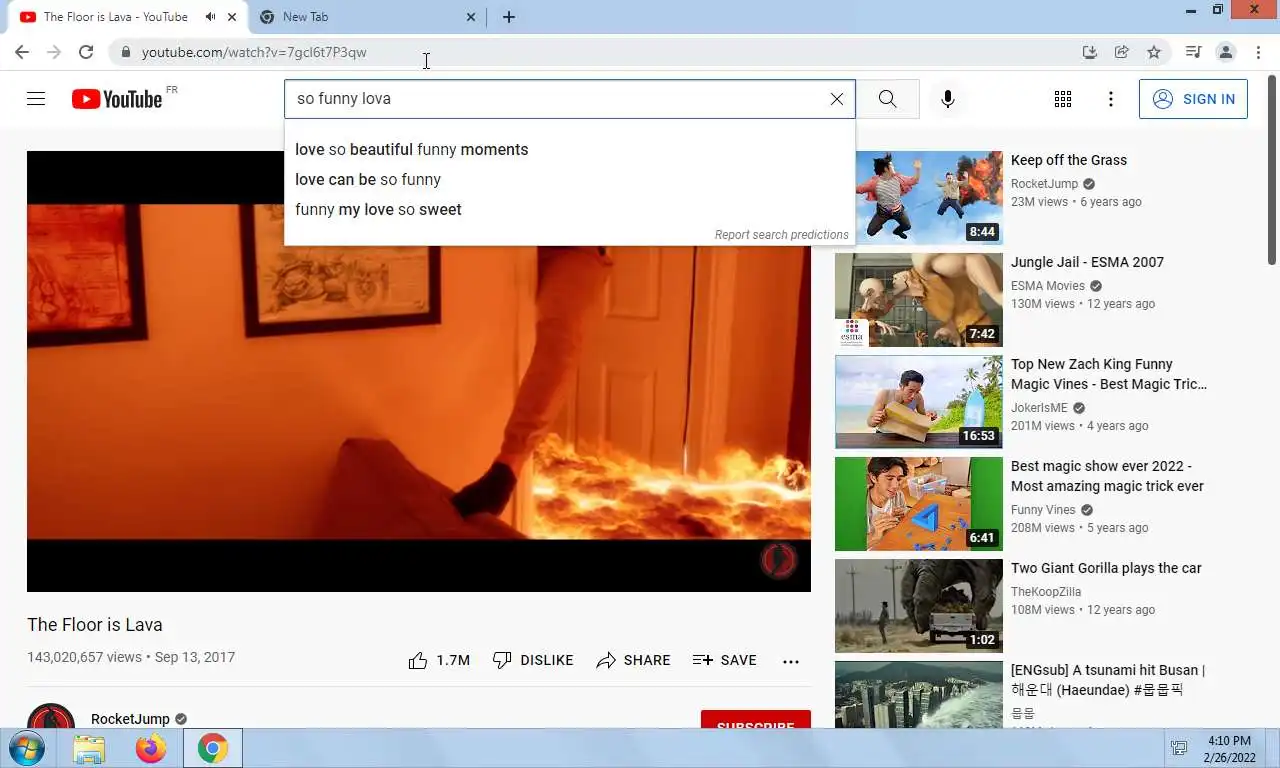1280x768 pixels.
Task: Open ESMA Movies channel name
Action: [1048, 286]
